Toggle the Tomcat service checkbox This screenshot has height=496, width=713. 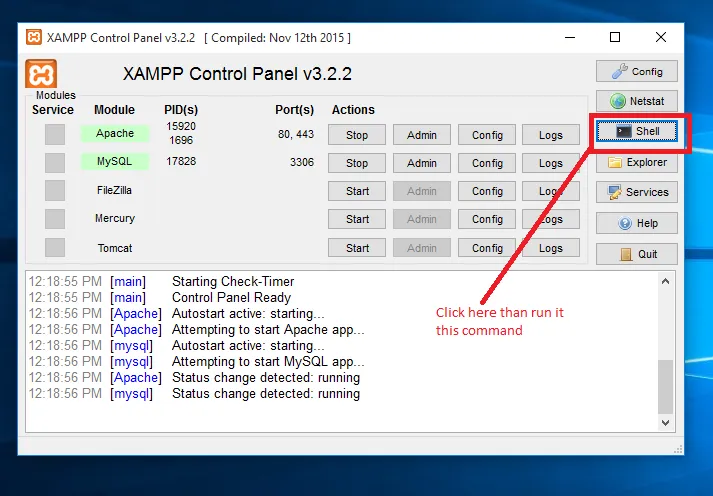coord(55,248)
